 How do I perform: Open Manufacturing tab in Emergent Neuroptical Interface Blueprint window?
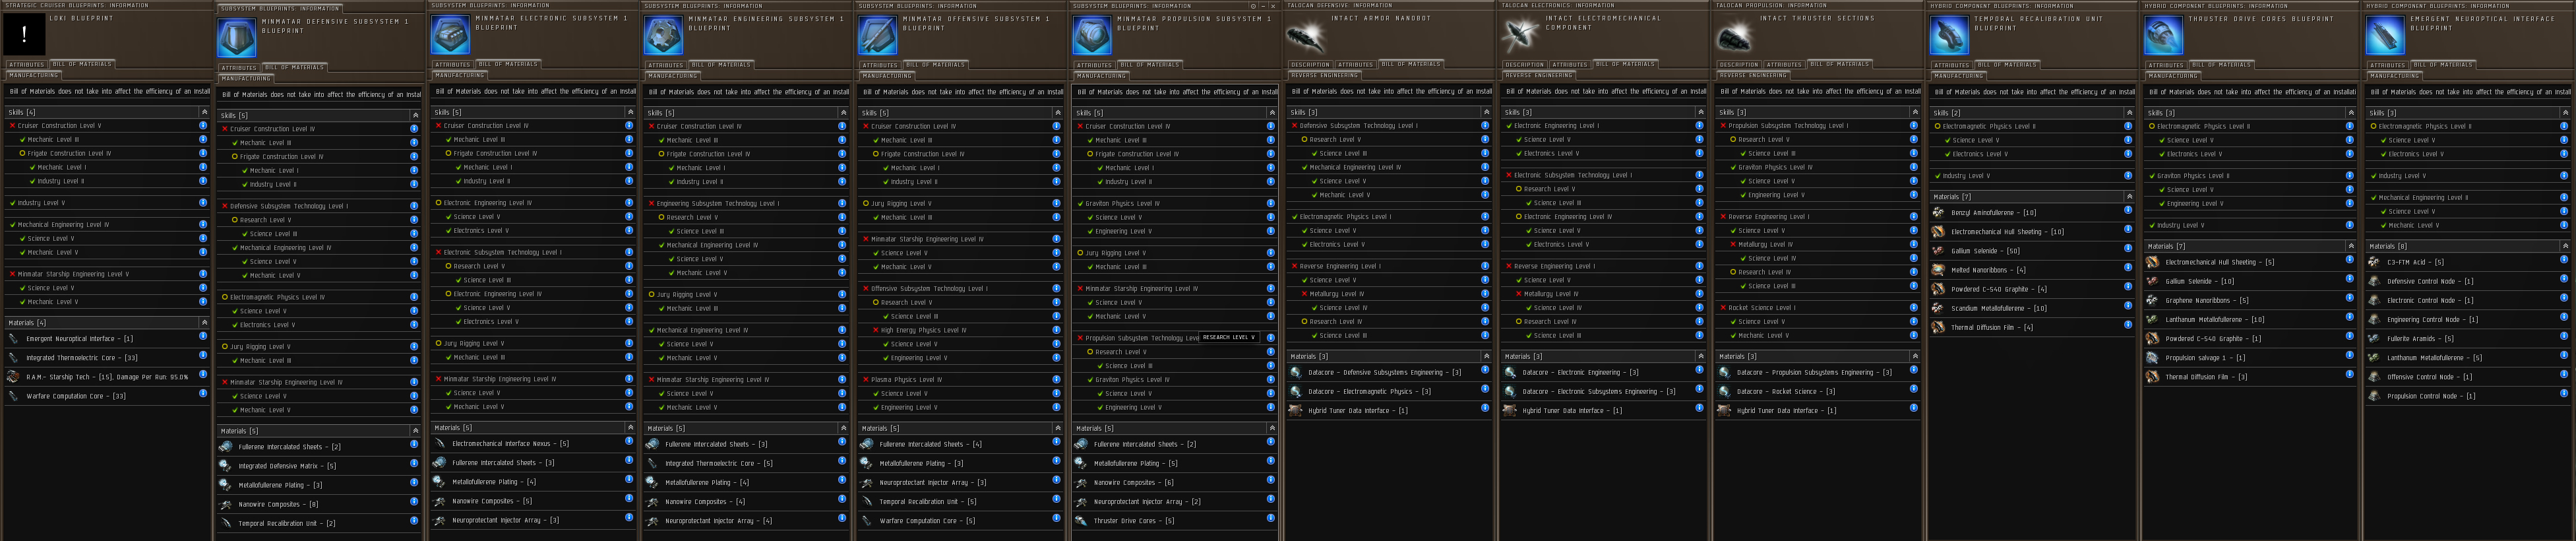(2395, 75)
